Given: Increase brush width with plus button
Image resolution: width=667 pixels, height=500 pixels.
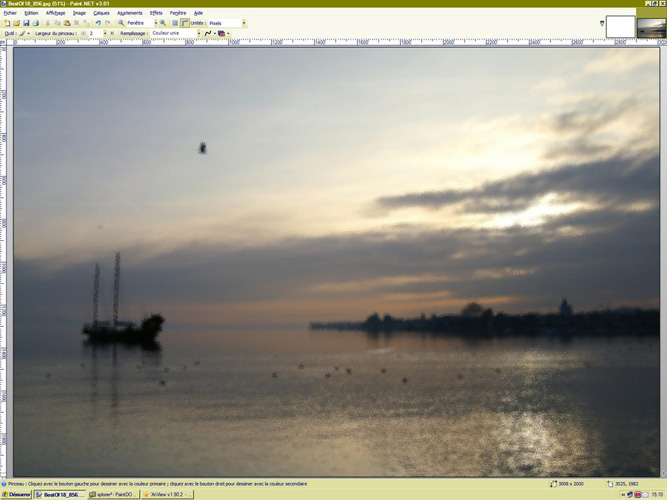Looking at the screenshot, I should (x=112, y=33).
